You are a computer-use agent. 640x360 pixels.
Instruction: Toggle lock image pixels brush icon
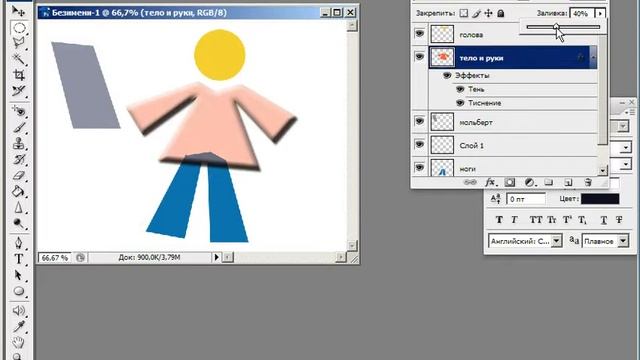[x=476, y=13]
